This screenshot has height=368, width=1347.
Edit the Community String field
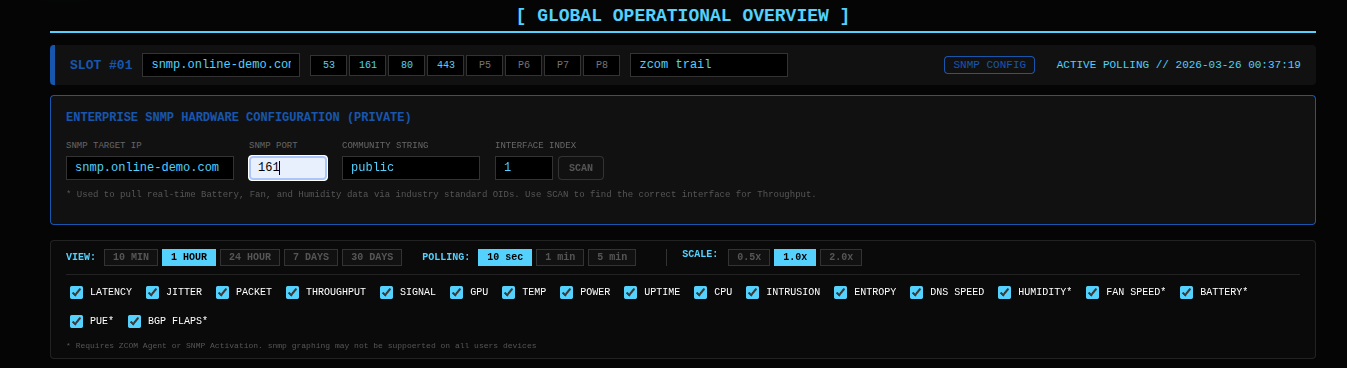(411, 168)
